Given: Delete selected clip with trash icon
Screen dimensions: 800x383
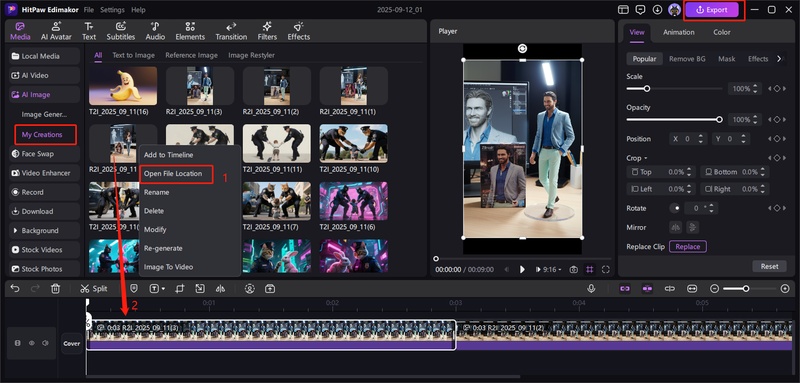Looking at the screenshot, I should (56, 289).
